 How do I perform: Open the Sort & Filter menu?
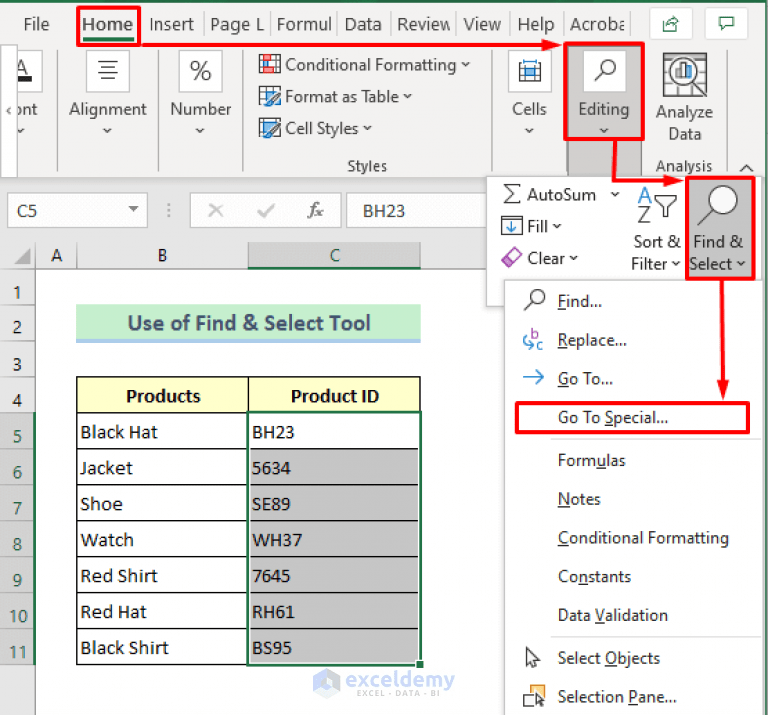pos(656,229)
